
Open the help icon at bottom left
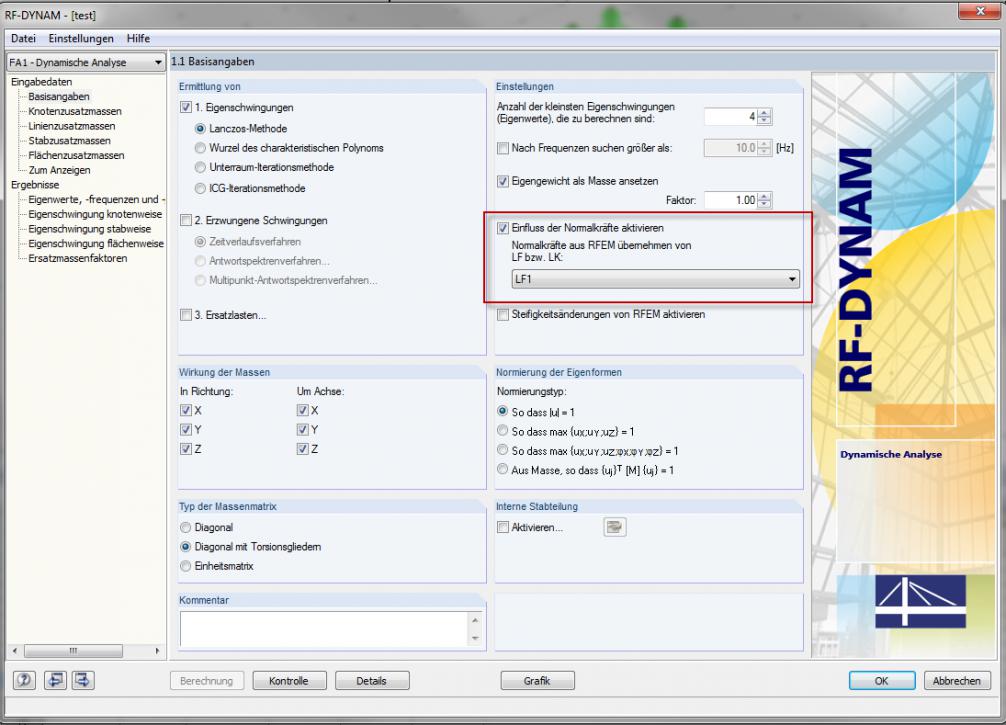pos(24,680)
